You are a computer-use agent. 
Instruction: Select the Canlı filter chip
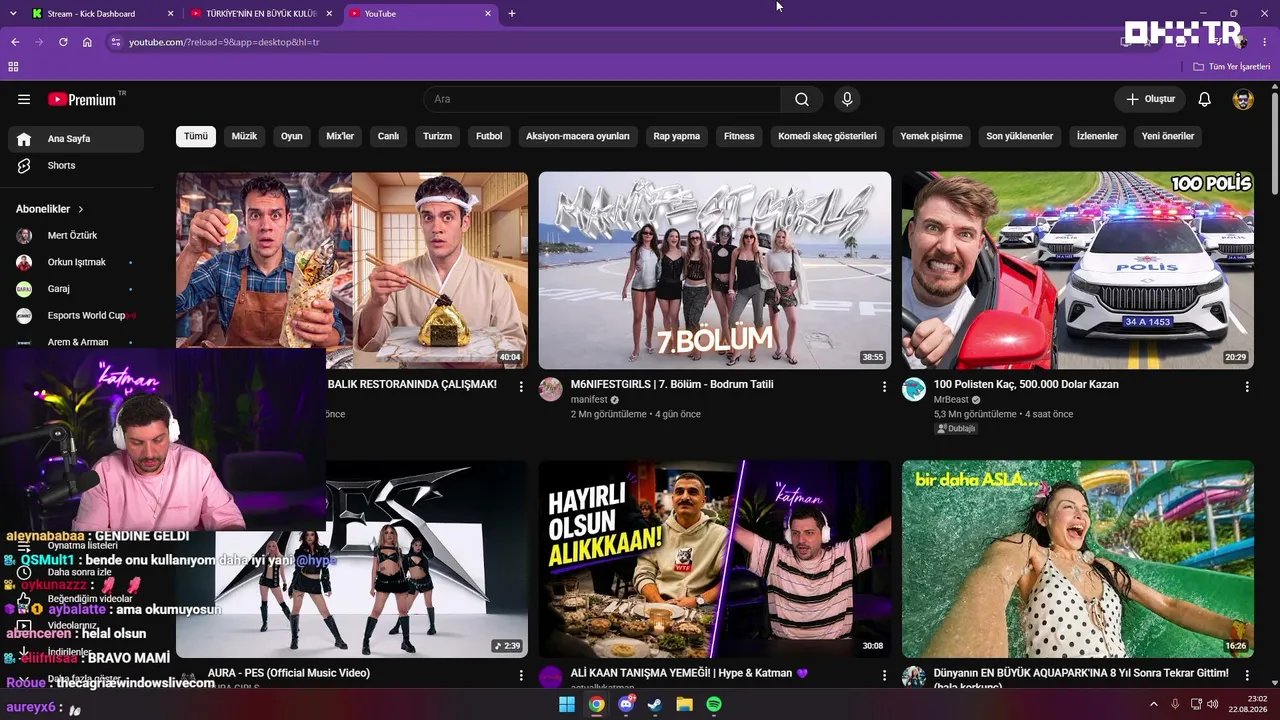(388, 136)
